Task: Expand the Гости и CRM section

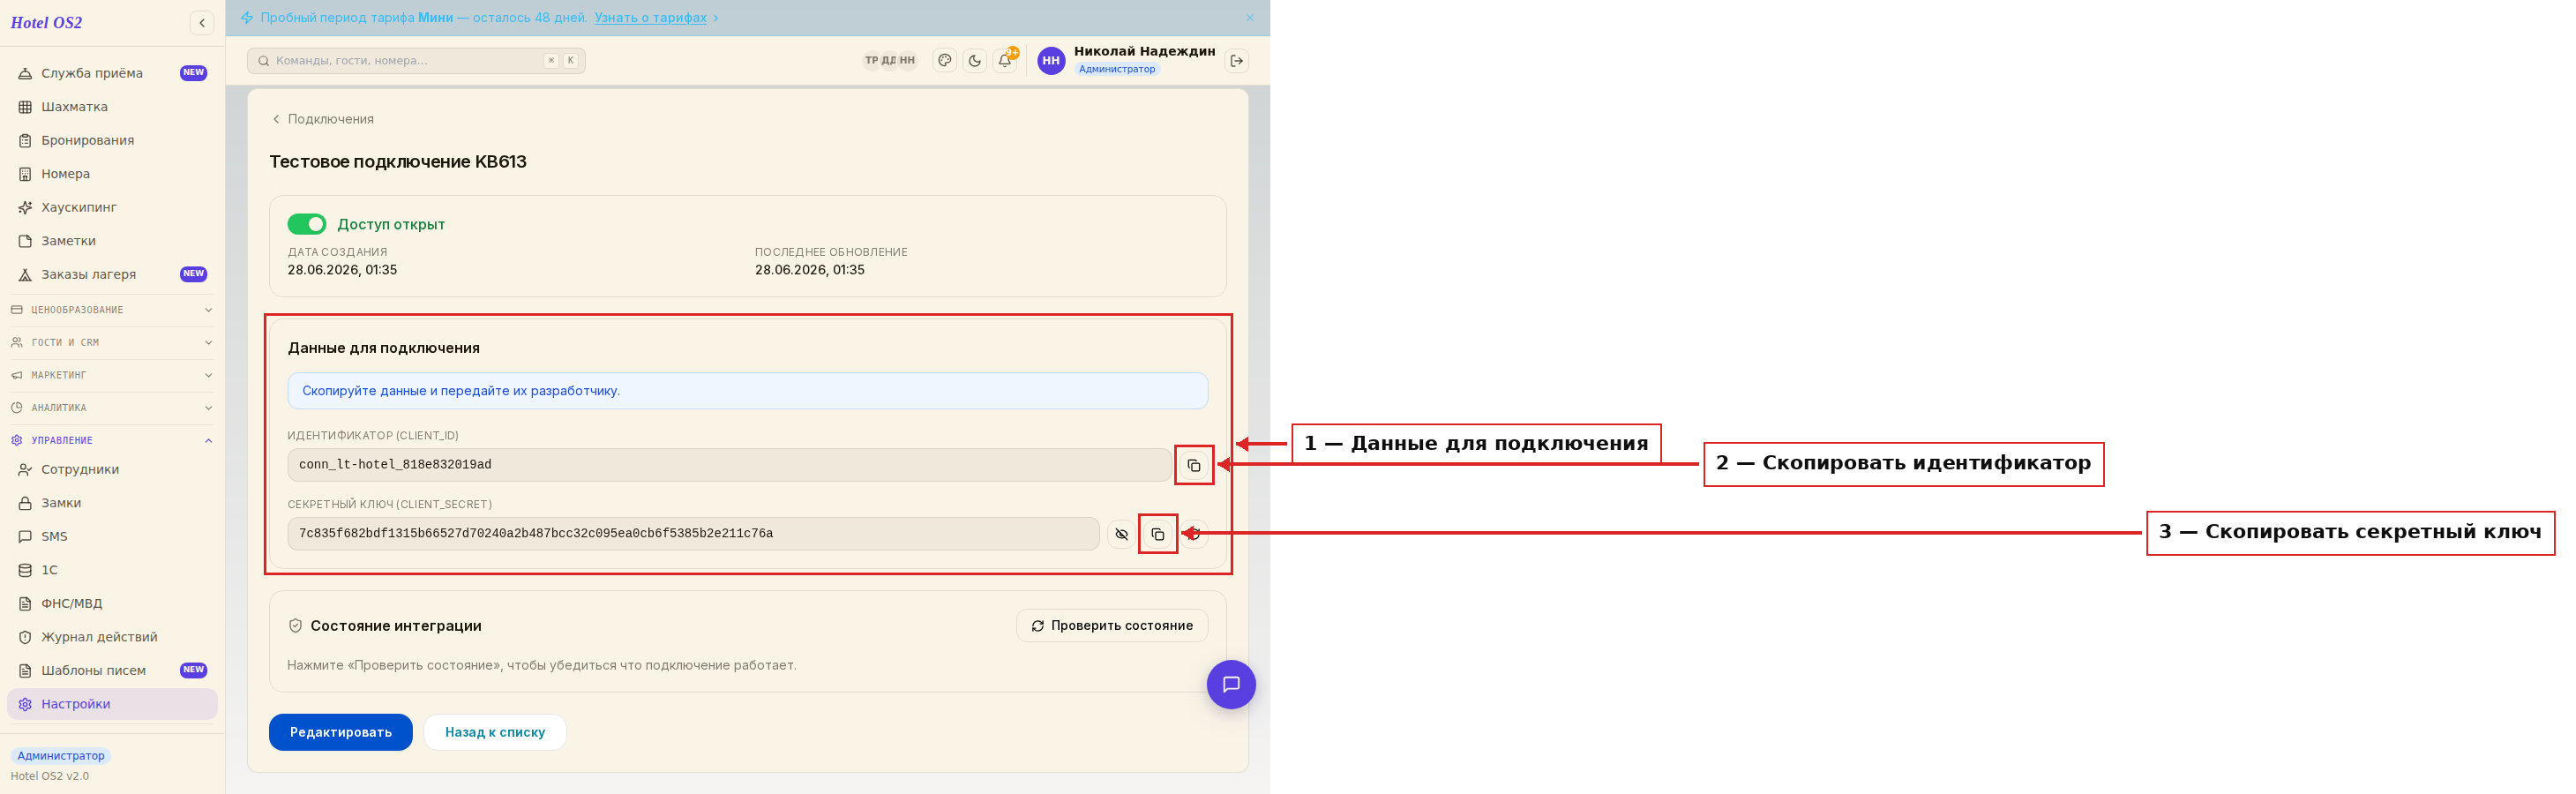Action: 112,343
